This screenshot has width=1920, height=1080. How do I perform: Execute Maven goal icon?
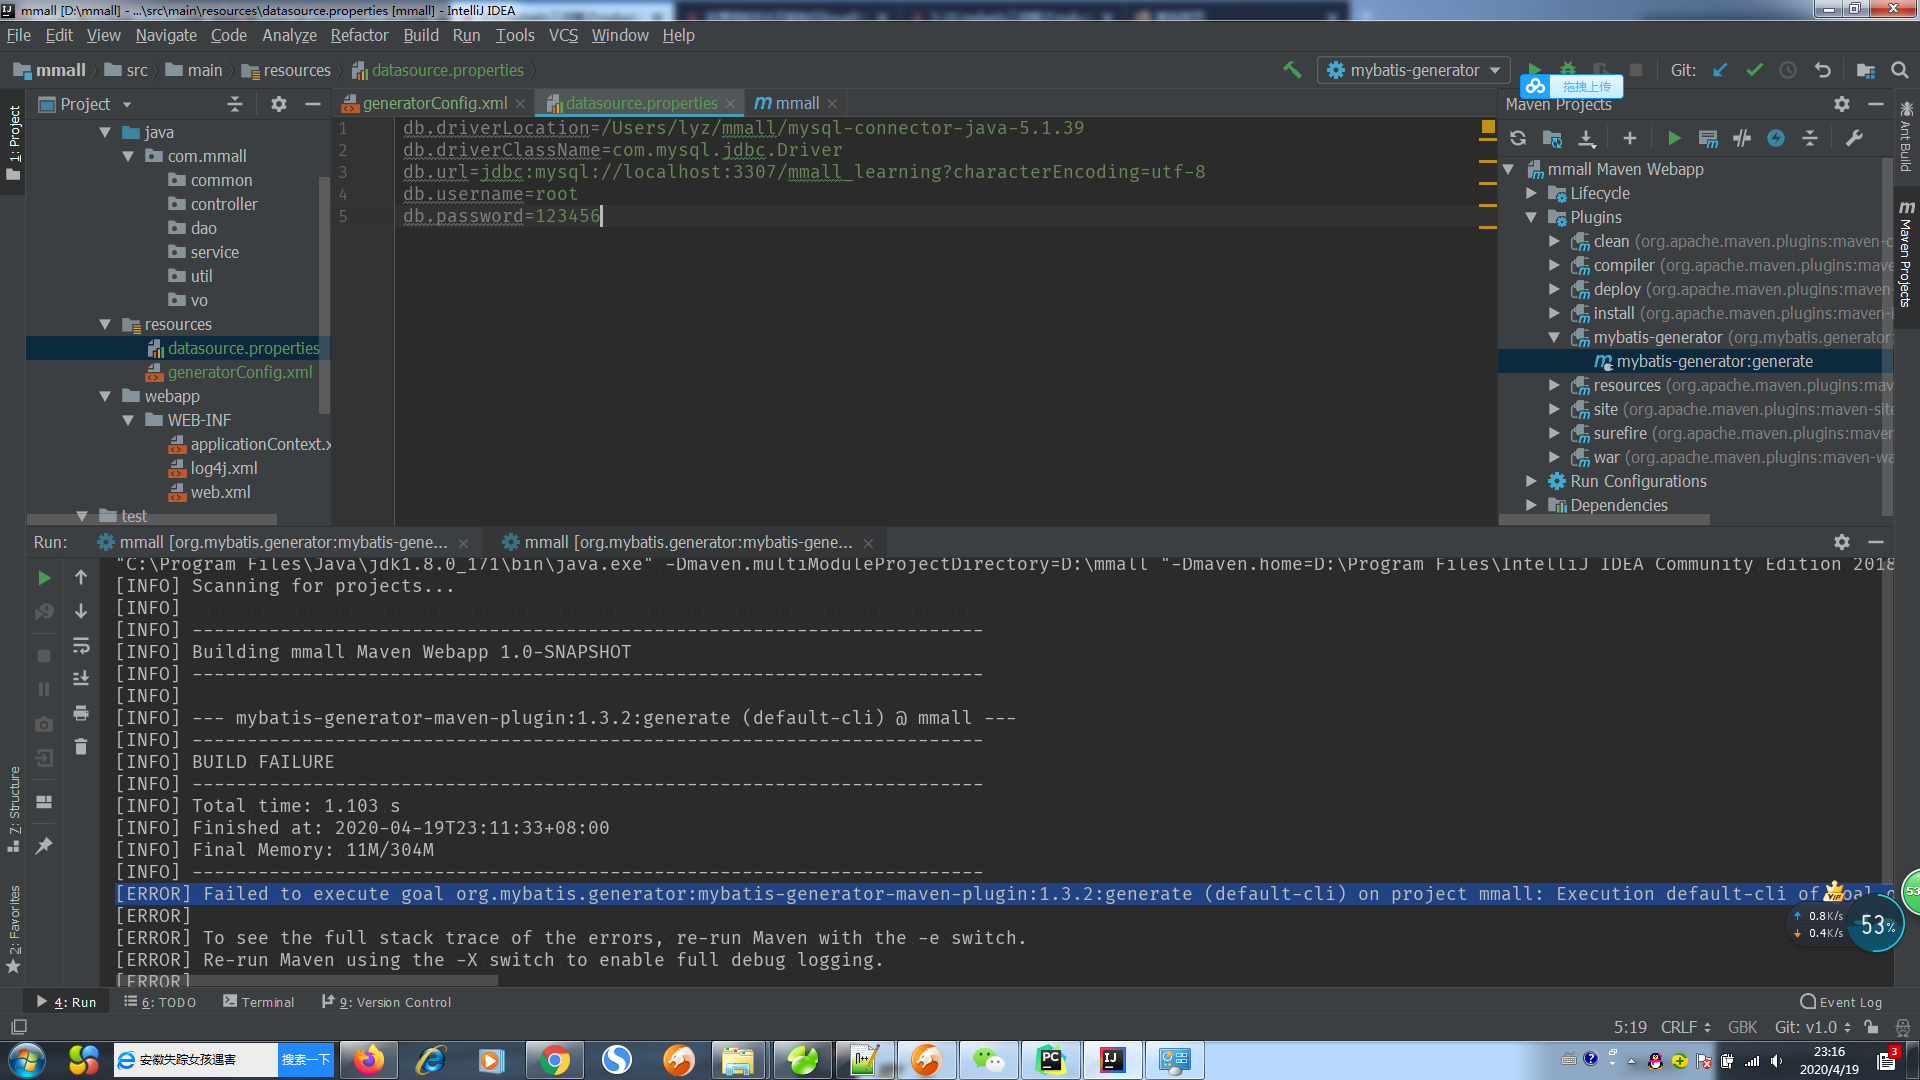pos(1708,138)
